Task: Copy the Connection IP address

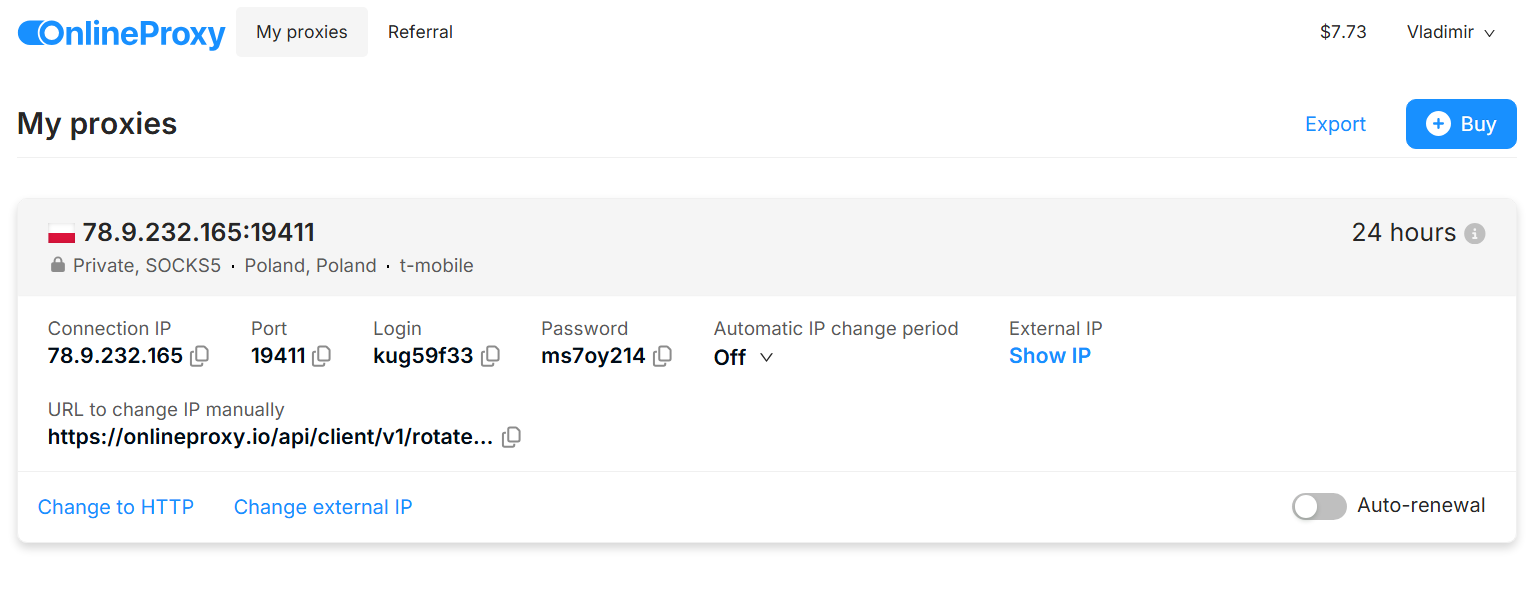Action: [200, 356]
